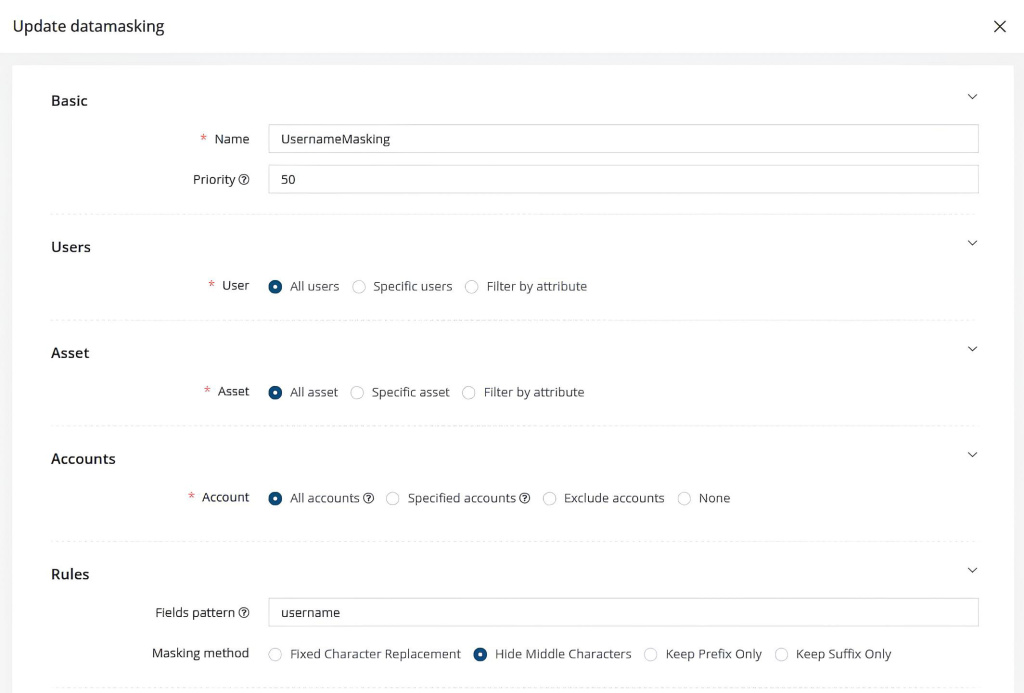The height and width of the screenshot is (693, 1024).
Task: Collapse the Accounts section
Action: coord(972,455)
